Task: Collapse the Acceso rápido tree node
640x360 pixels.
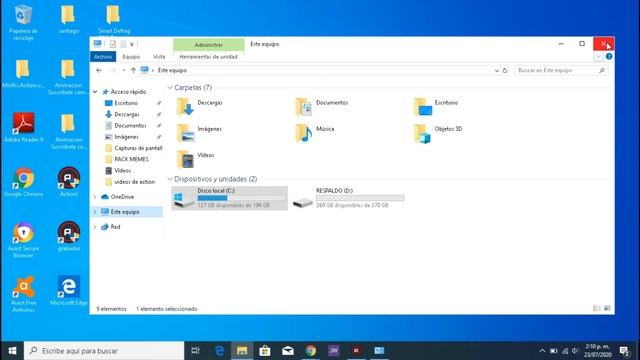Action: (95, 92)
